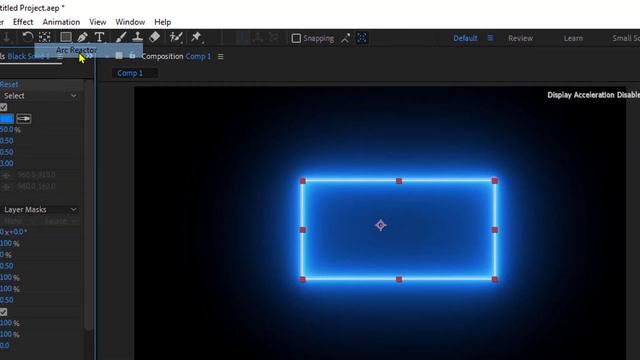Click the 3.00 value
This screenshot has width=640, height=360.
[x=7, y=163]
